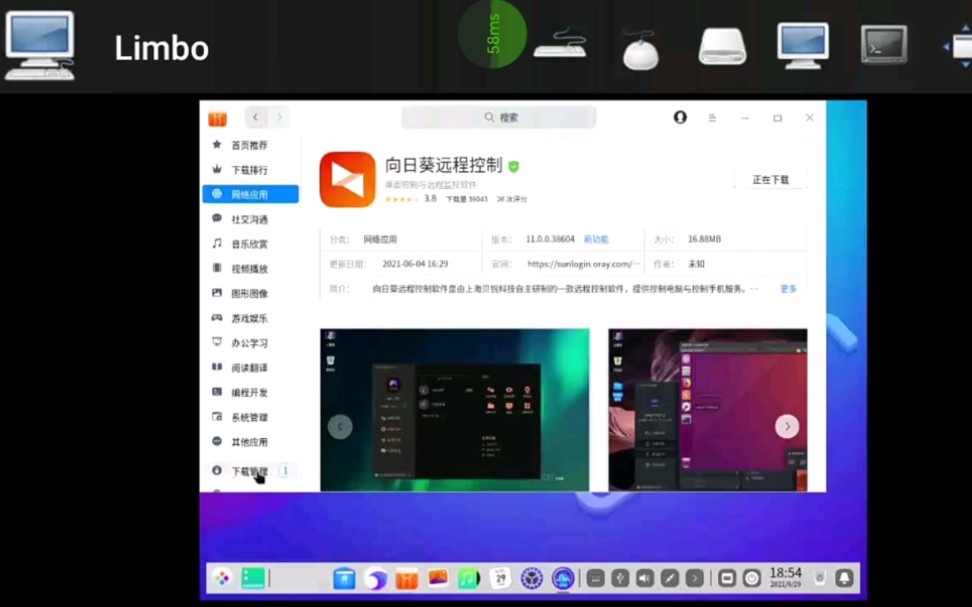
Task: Open the Control Center from the dock
Action: 530,578
